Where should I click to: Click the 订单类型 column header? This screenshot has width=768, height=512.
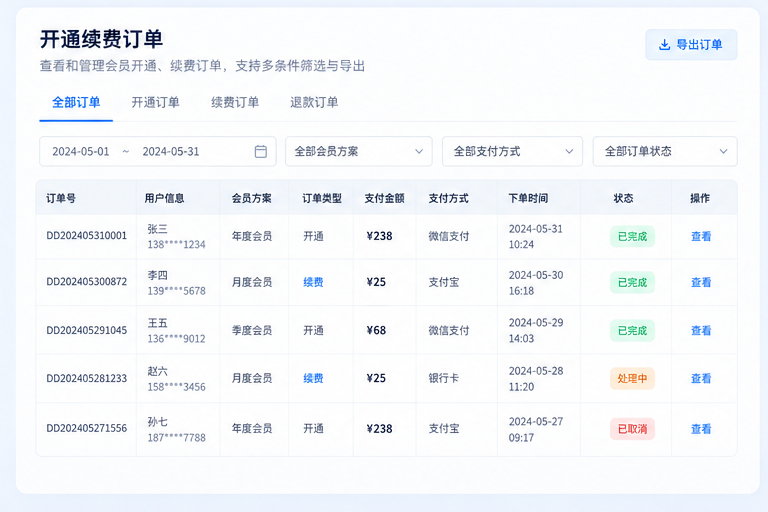click(x=322, y=198)
